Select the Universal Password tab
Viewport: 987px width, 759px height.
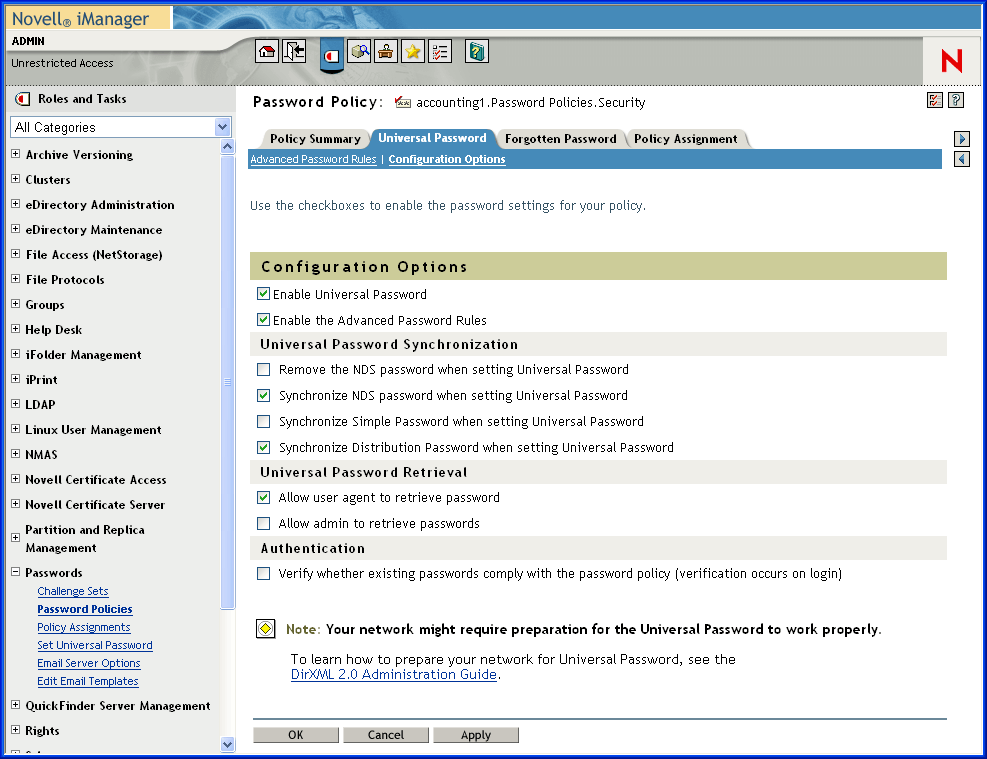click(x=432, y=138)
